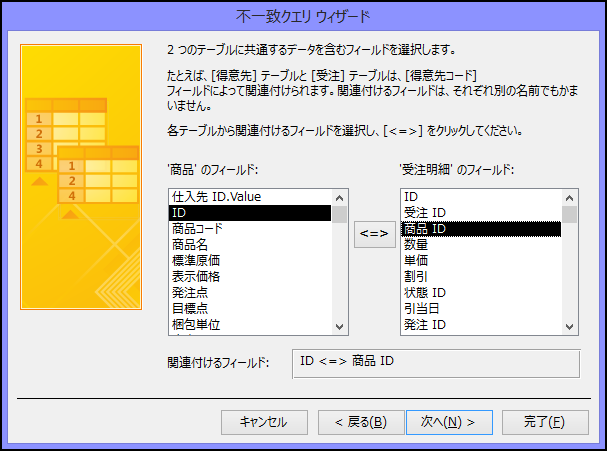Image resolution: width=607 pixels, height=451 pixels.
Task: Proceed with the 次へ(N) button
Action: 449,422
